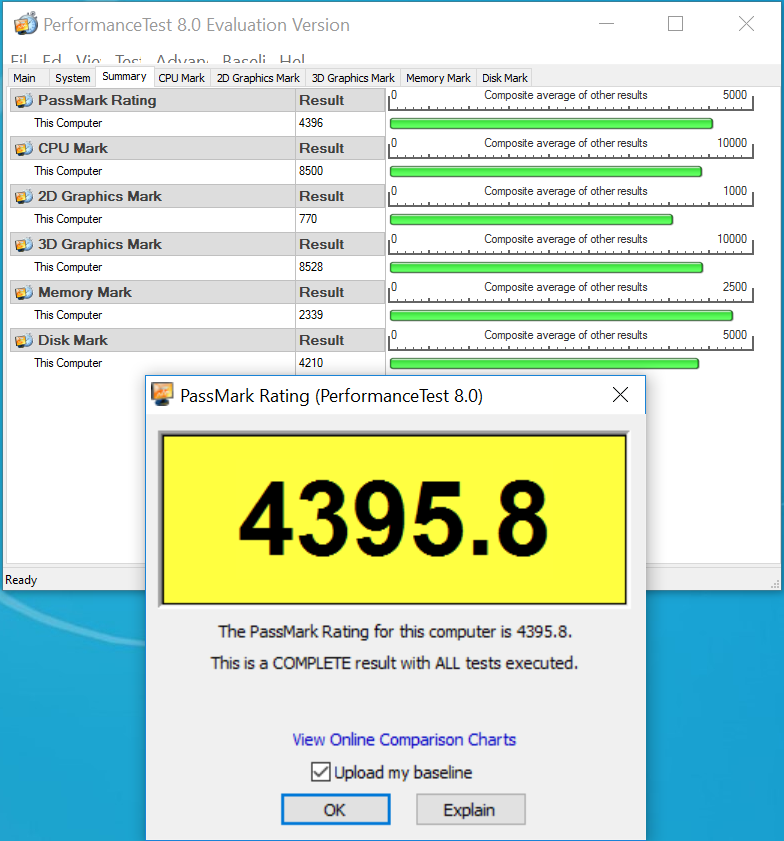Click the 2D Graphics Mark green result bar
The image size is (784, 841).
531,219
